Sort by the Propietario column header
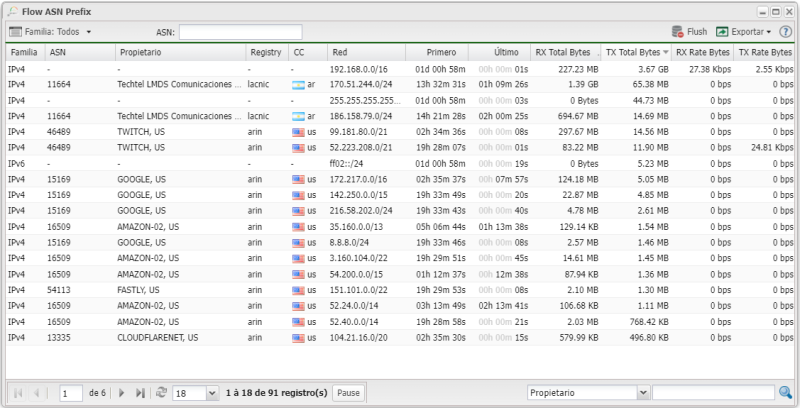800x408 pixels. pyautogui.click(x=180, y=52)
